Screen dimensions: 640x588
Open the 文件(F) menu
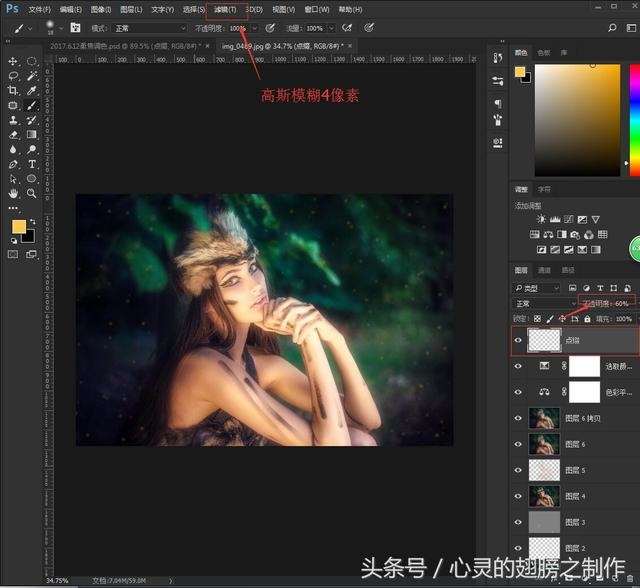point(40,9)
